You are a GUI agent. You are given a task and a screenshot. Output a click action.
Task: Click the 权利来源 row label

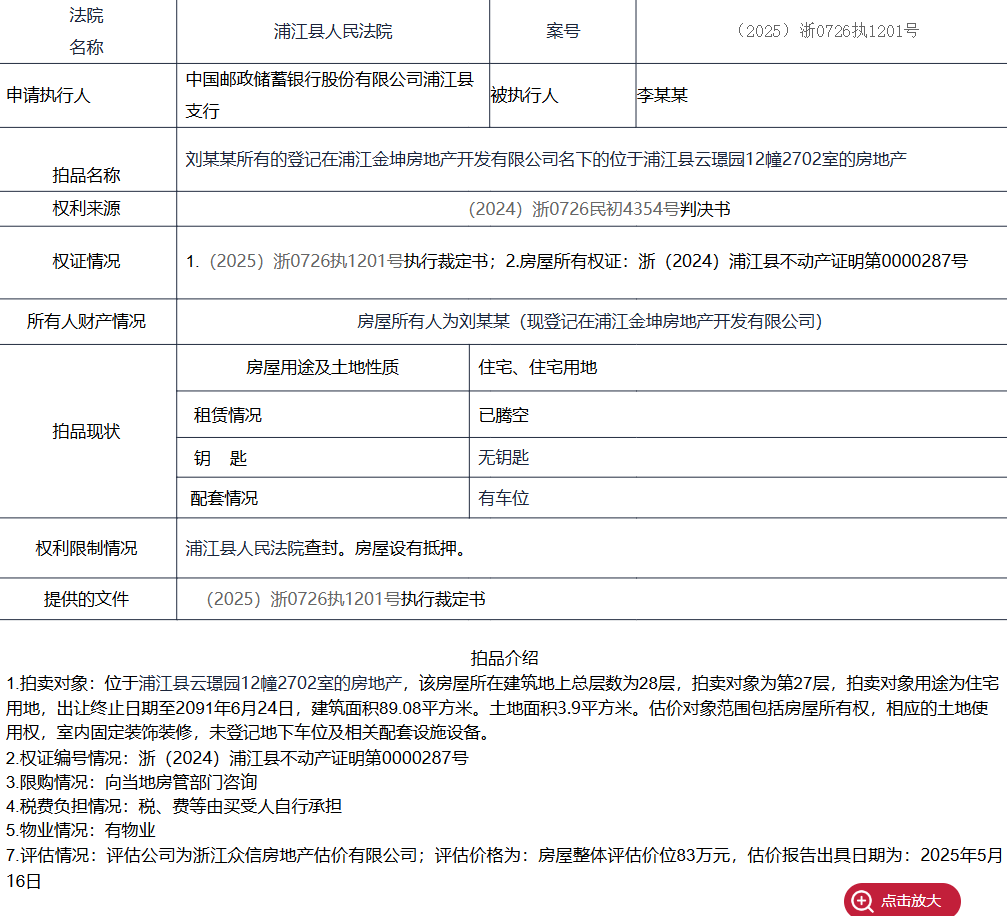tap(87, 208)
